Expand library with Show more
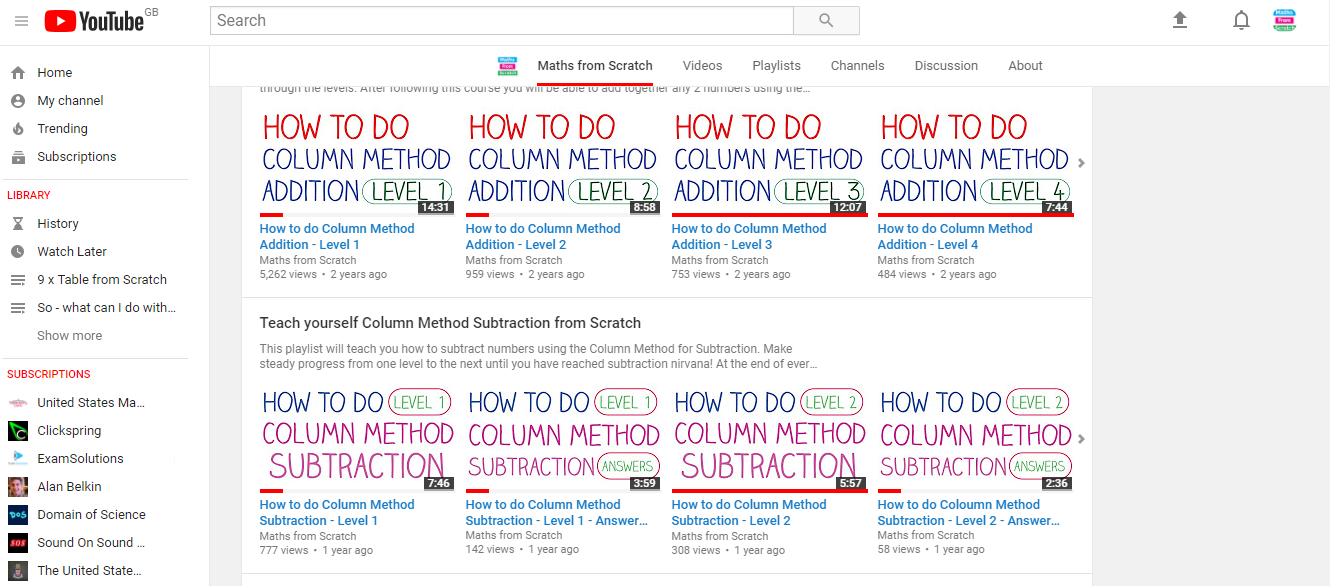 coord(69,336)
